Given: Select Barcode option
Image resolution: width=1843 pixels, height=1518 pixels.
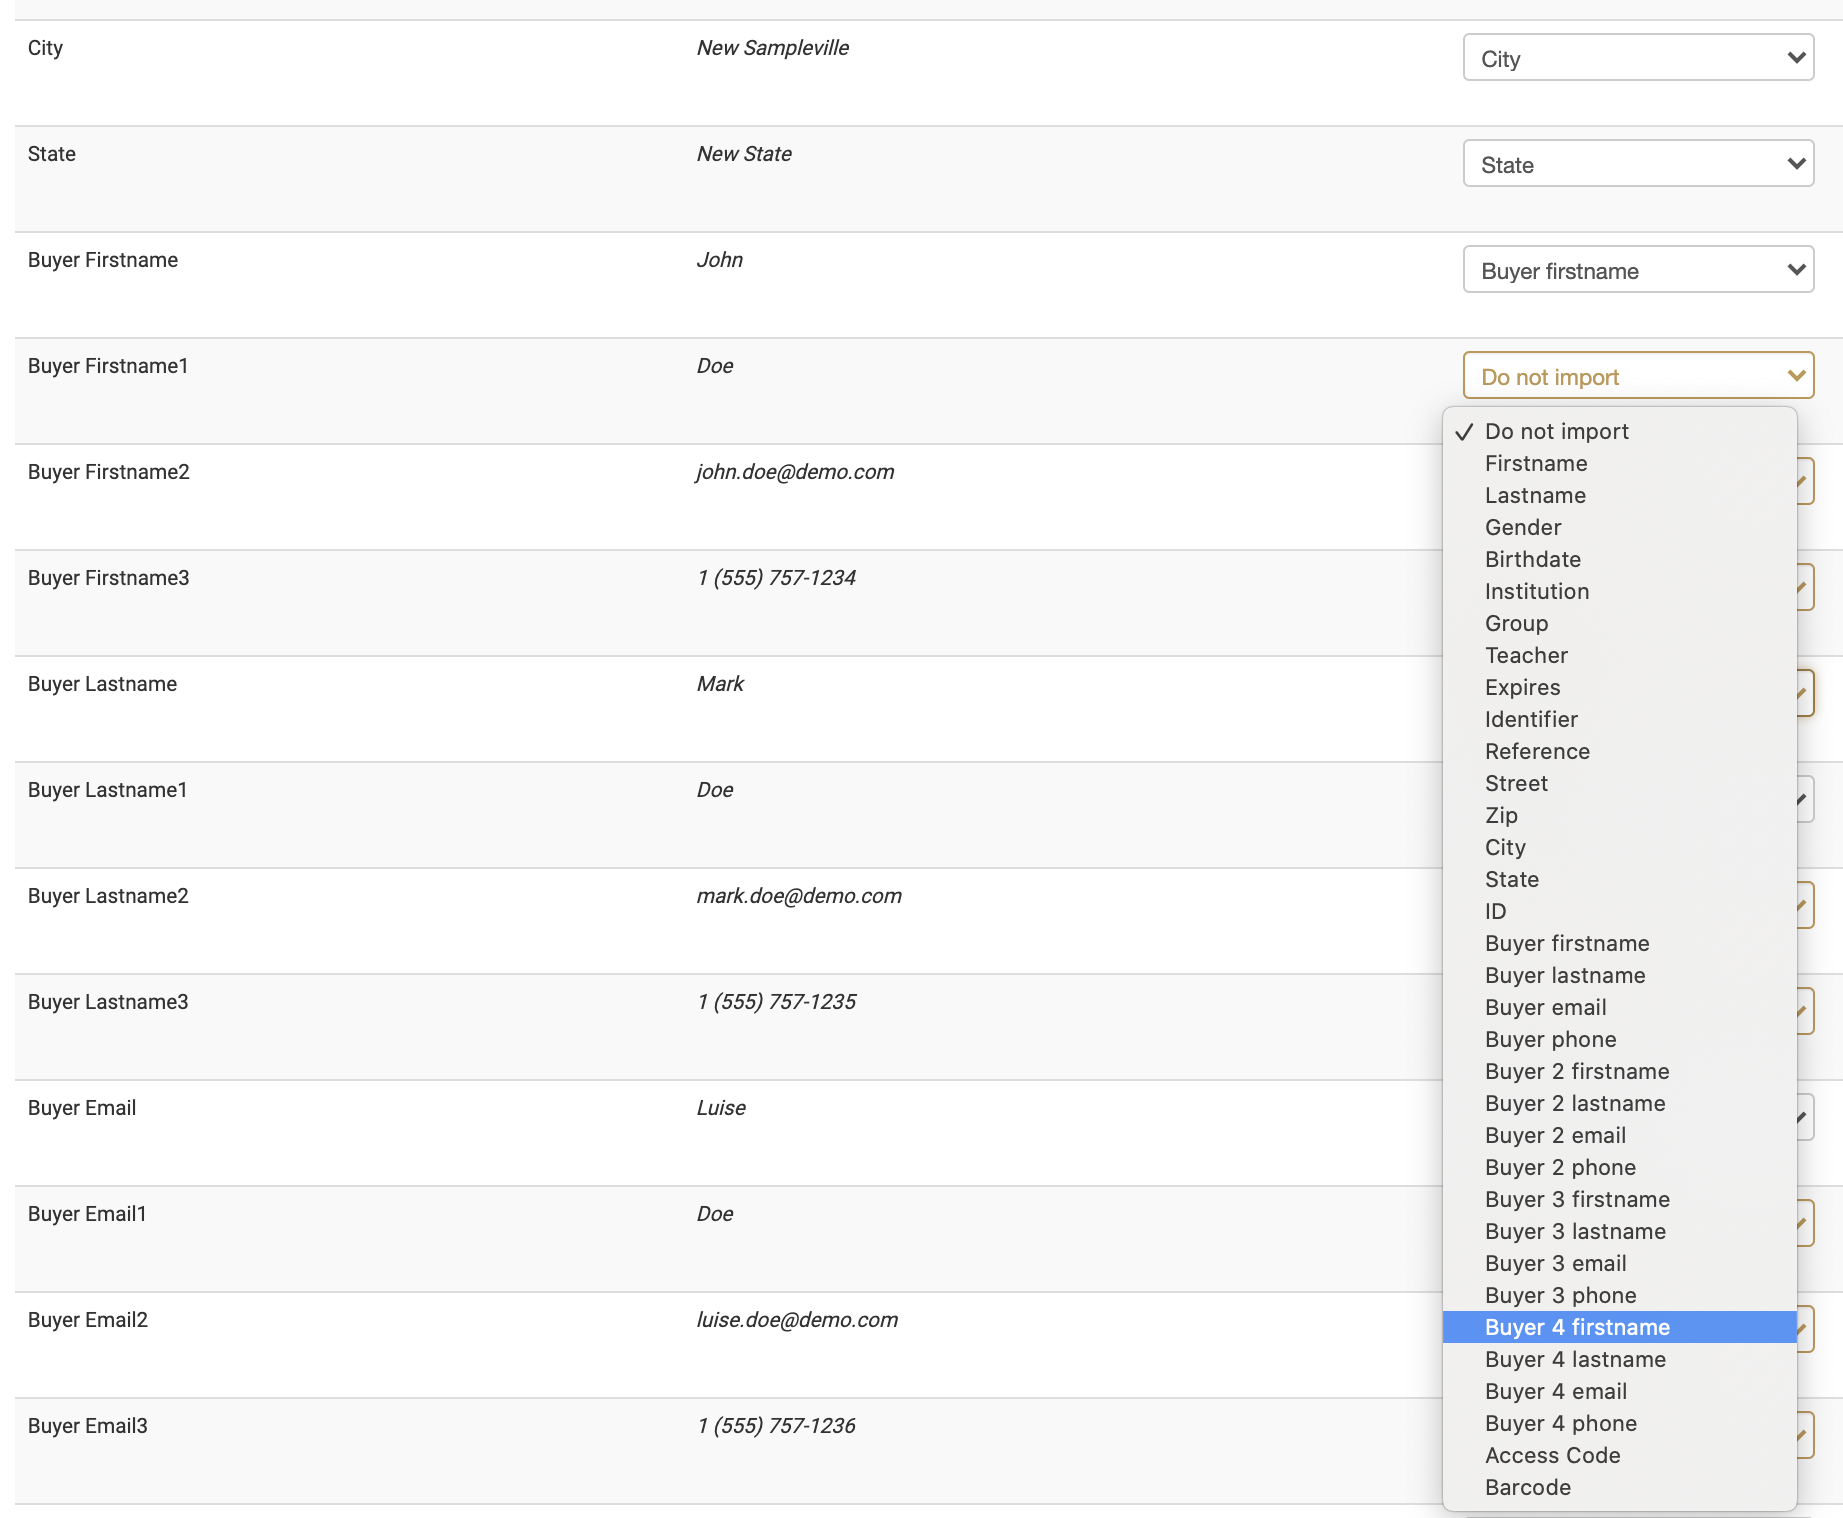Looking at the screenshot, I should (1620, 1487).
